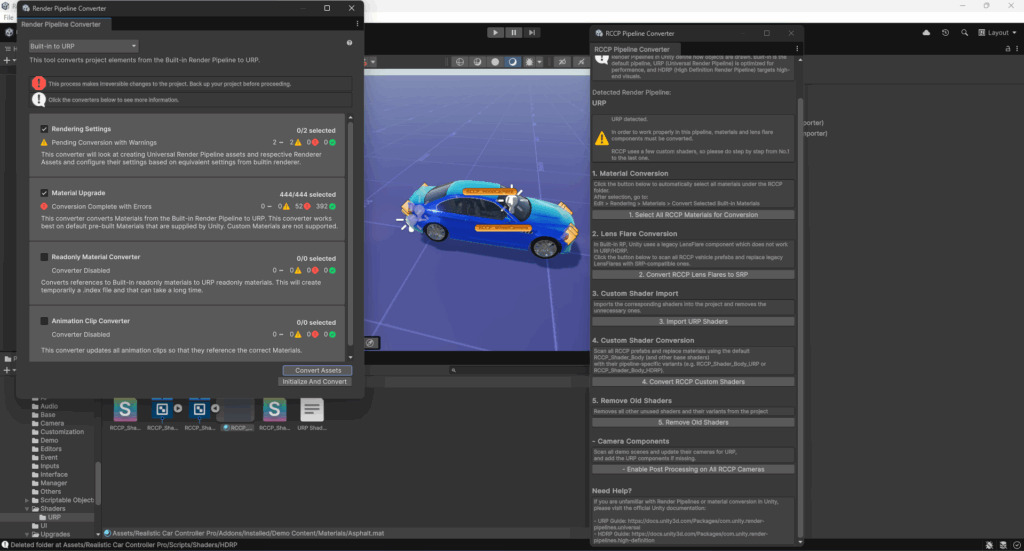Click Import URP Shaders button
The image size is (1024, 551).
tap(694, 321)
